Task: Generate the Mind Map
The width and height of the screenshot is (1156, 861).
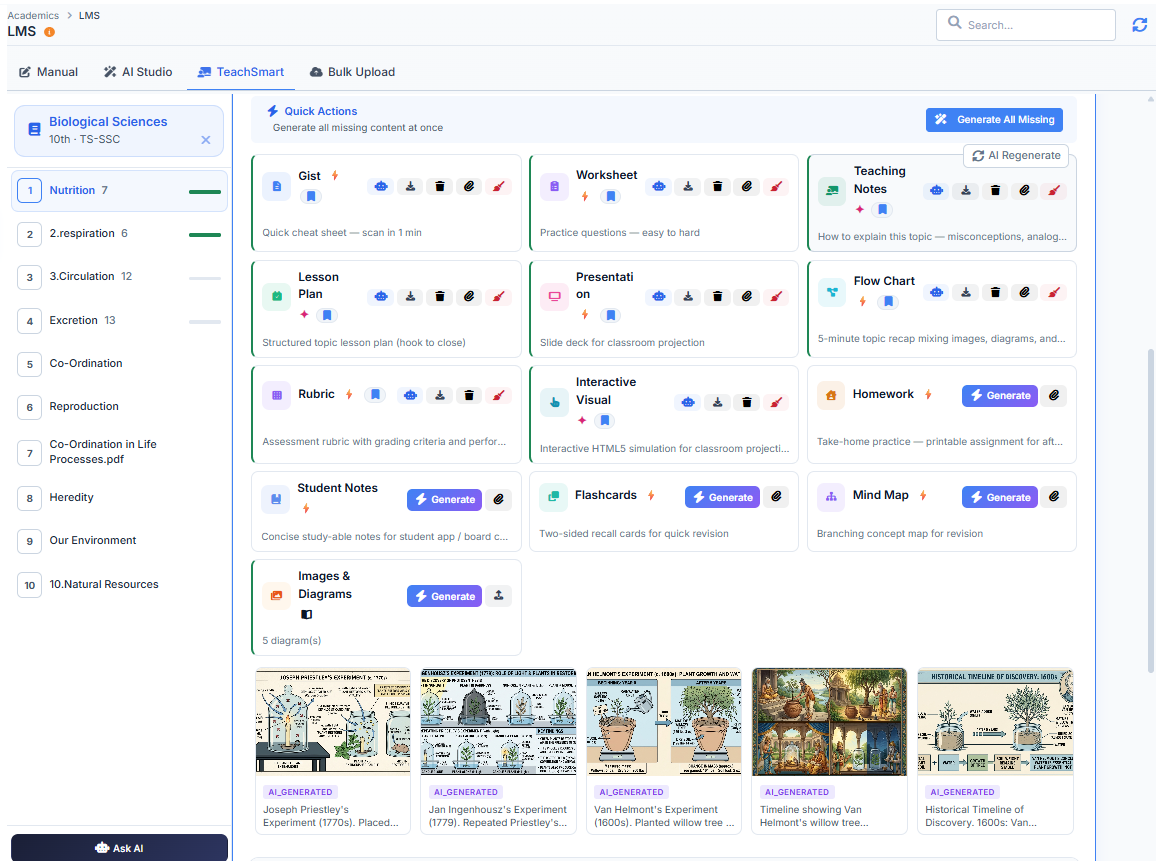Action: coord(1000,498)
